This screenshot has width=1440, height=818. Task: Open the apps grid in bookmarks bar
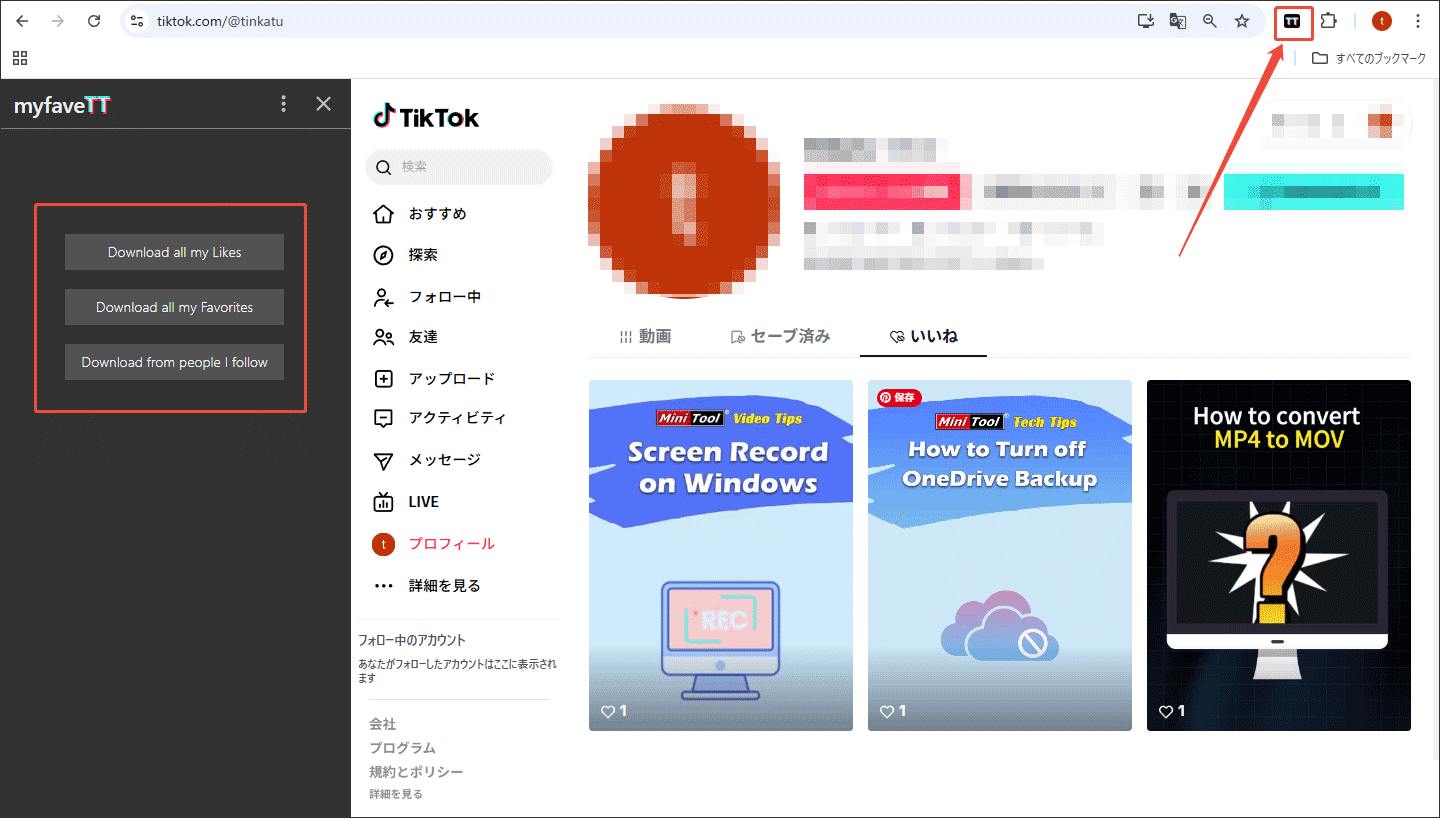coord(21,58)
